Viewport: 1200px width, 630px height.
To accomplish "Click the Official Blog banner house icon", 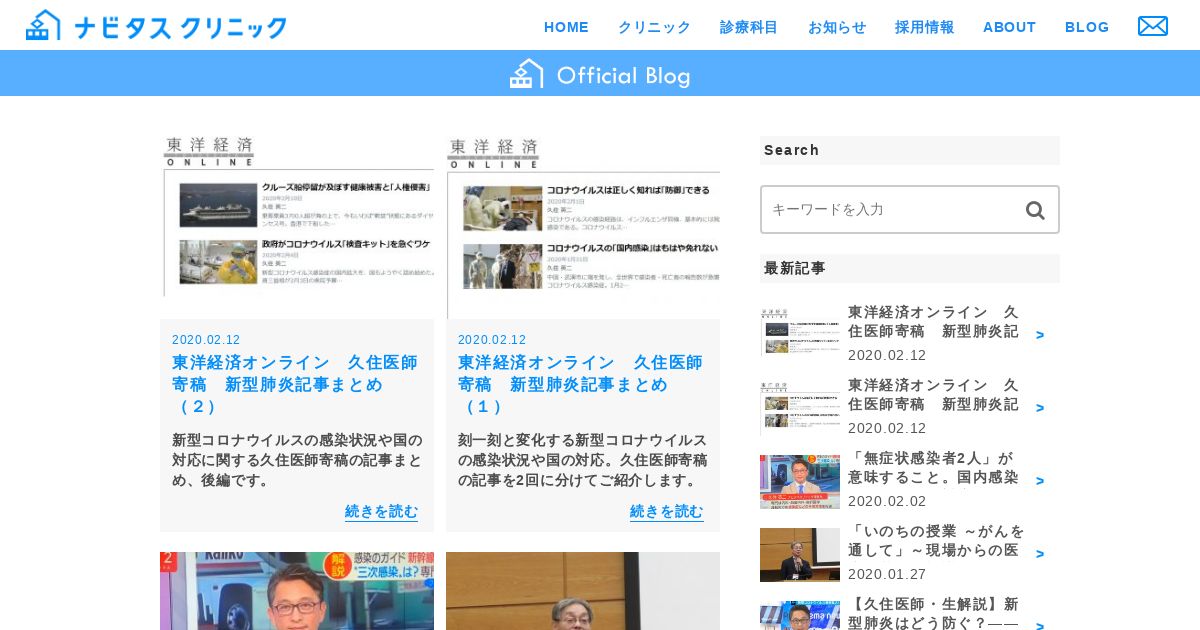I will click(x=527, y=73).
